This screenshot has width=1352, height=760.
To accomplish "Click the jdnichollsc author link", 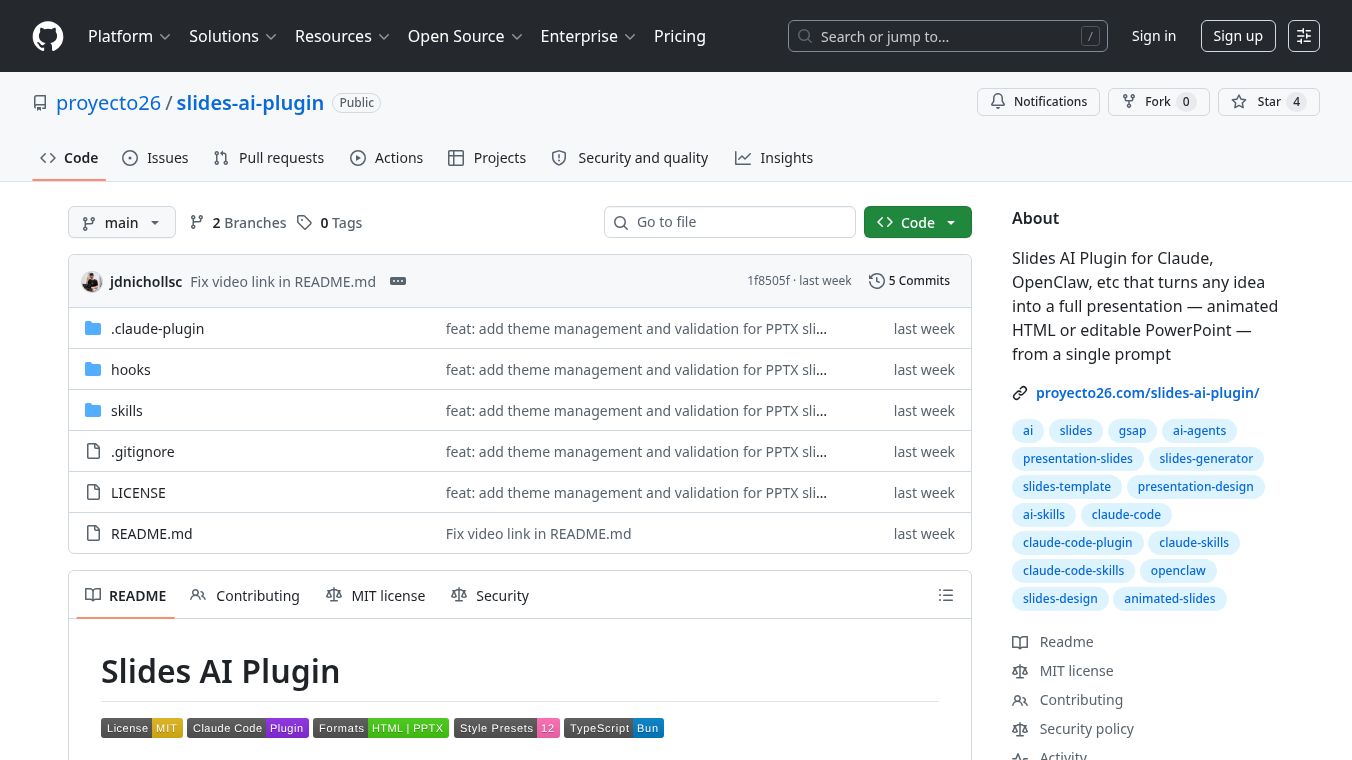I will tap(146, 281).
